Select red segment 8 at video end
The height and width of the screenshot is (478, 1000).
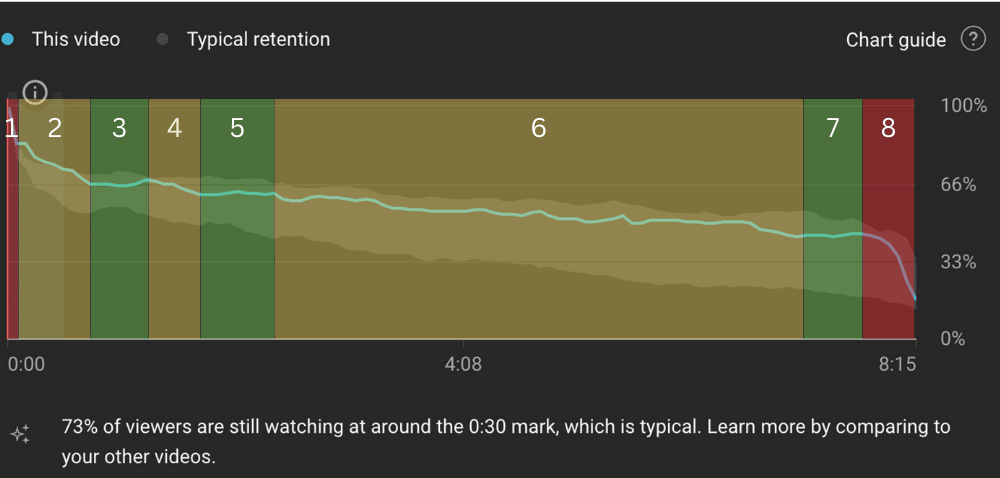point(888,219)
